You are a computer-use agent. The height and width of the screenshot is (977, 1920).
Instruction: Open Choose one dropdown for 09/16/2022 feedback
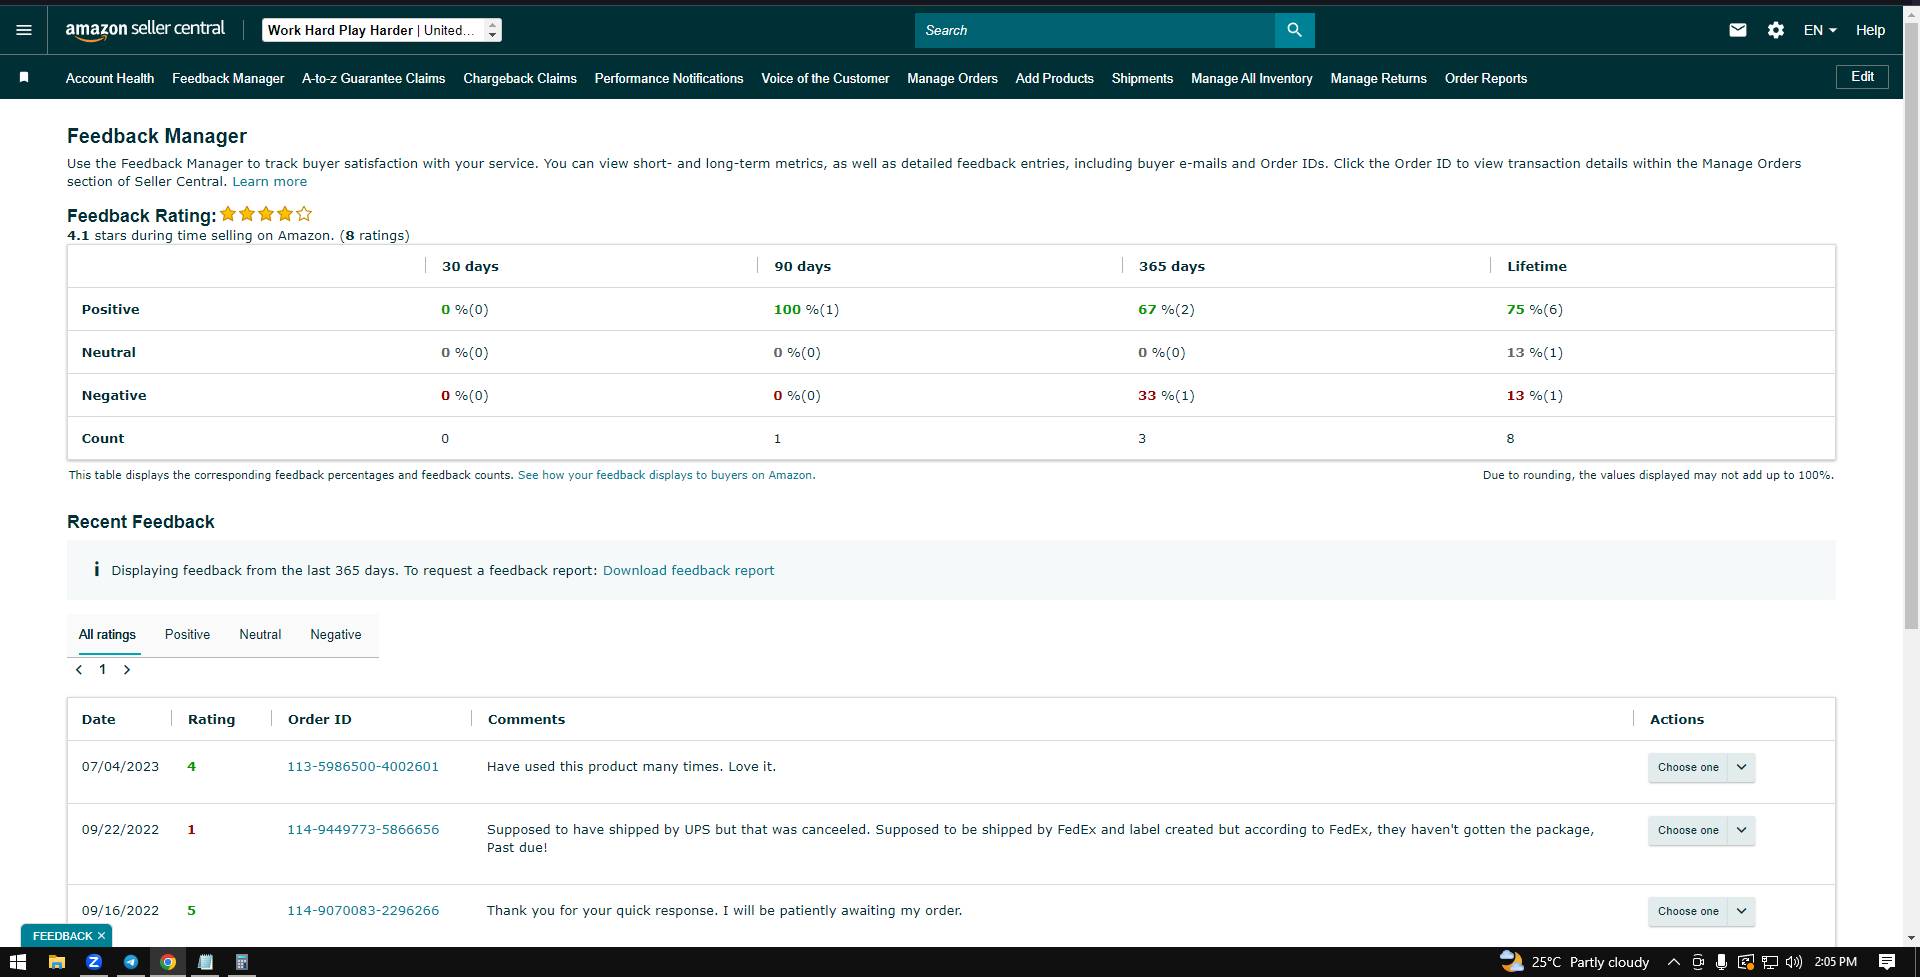[1701, 911]
